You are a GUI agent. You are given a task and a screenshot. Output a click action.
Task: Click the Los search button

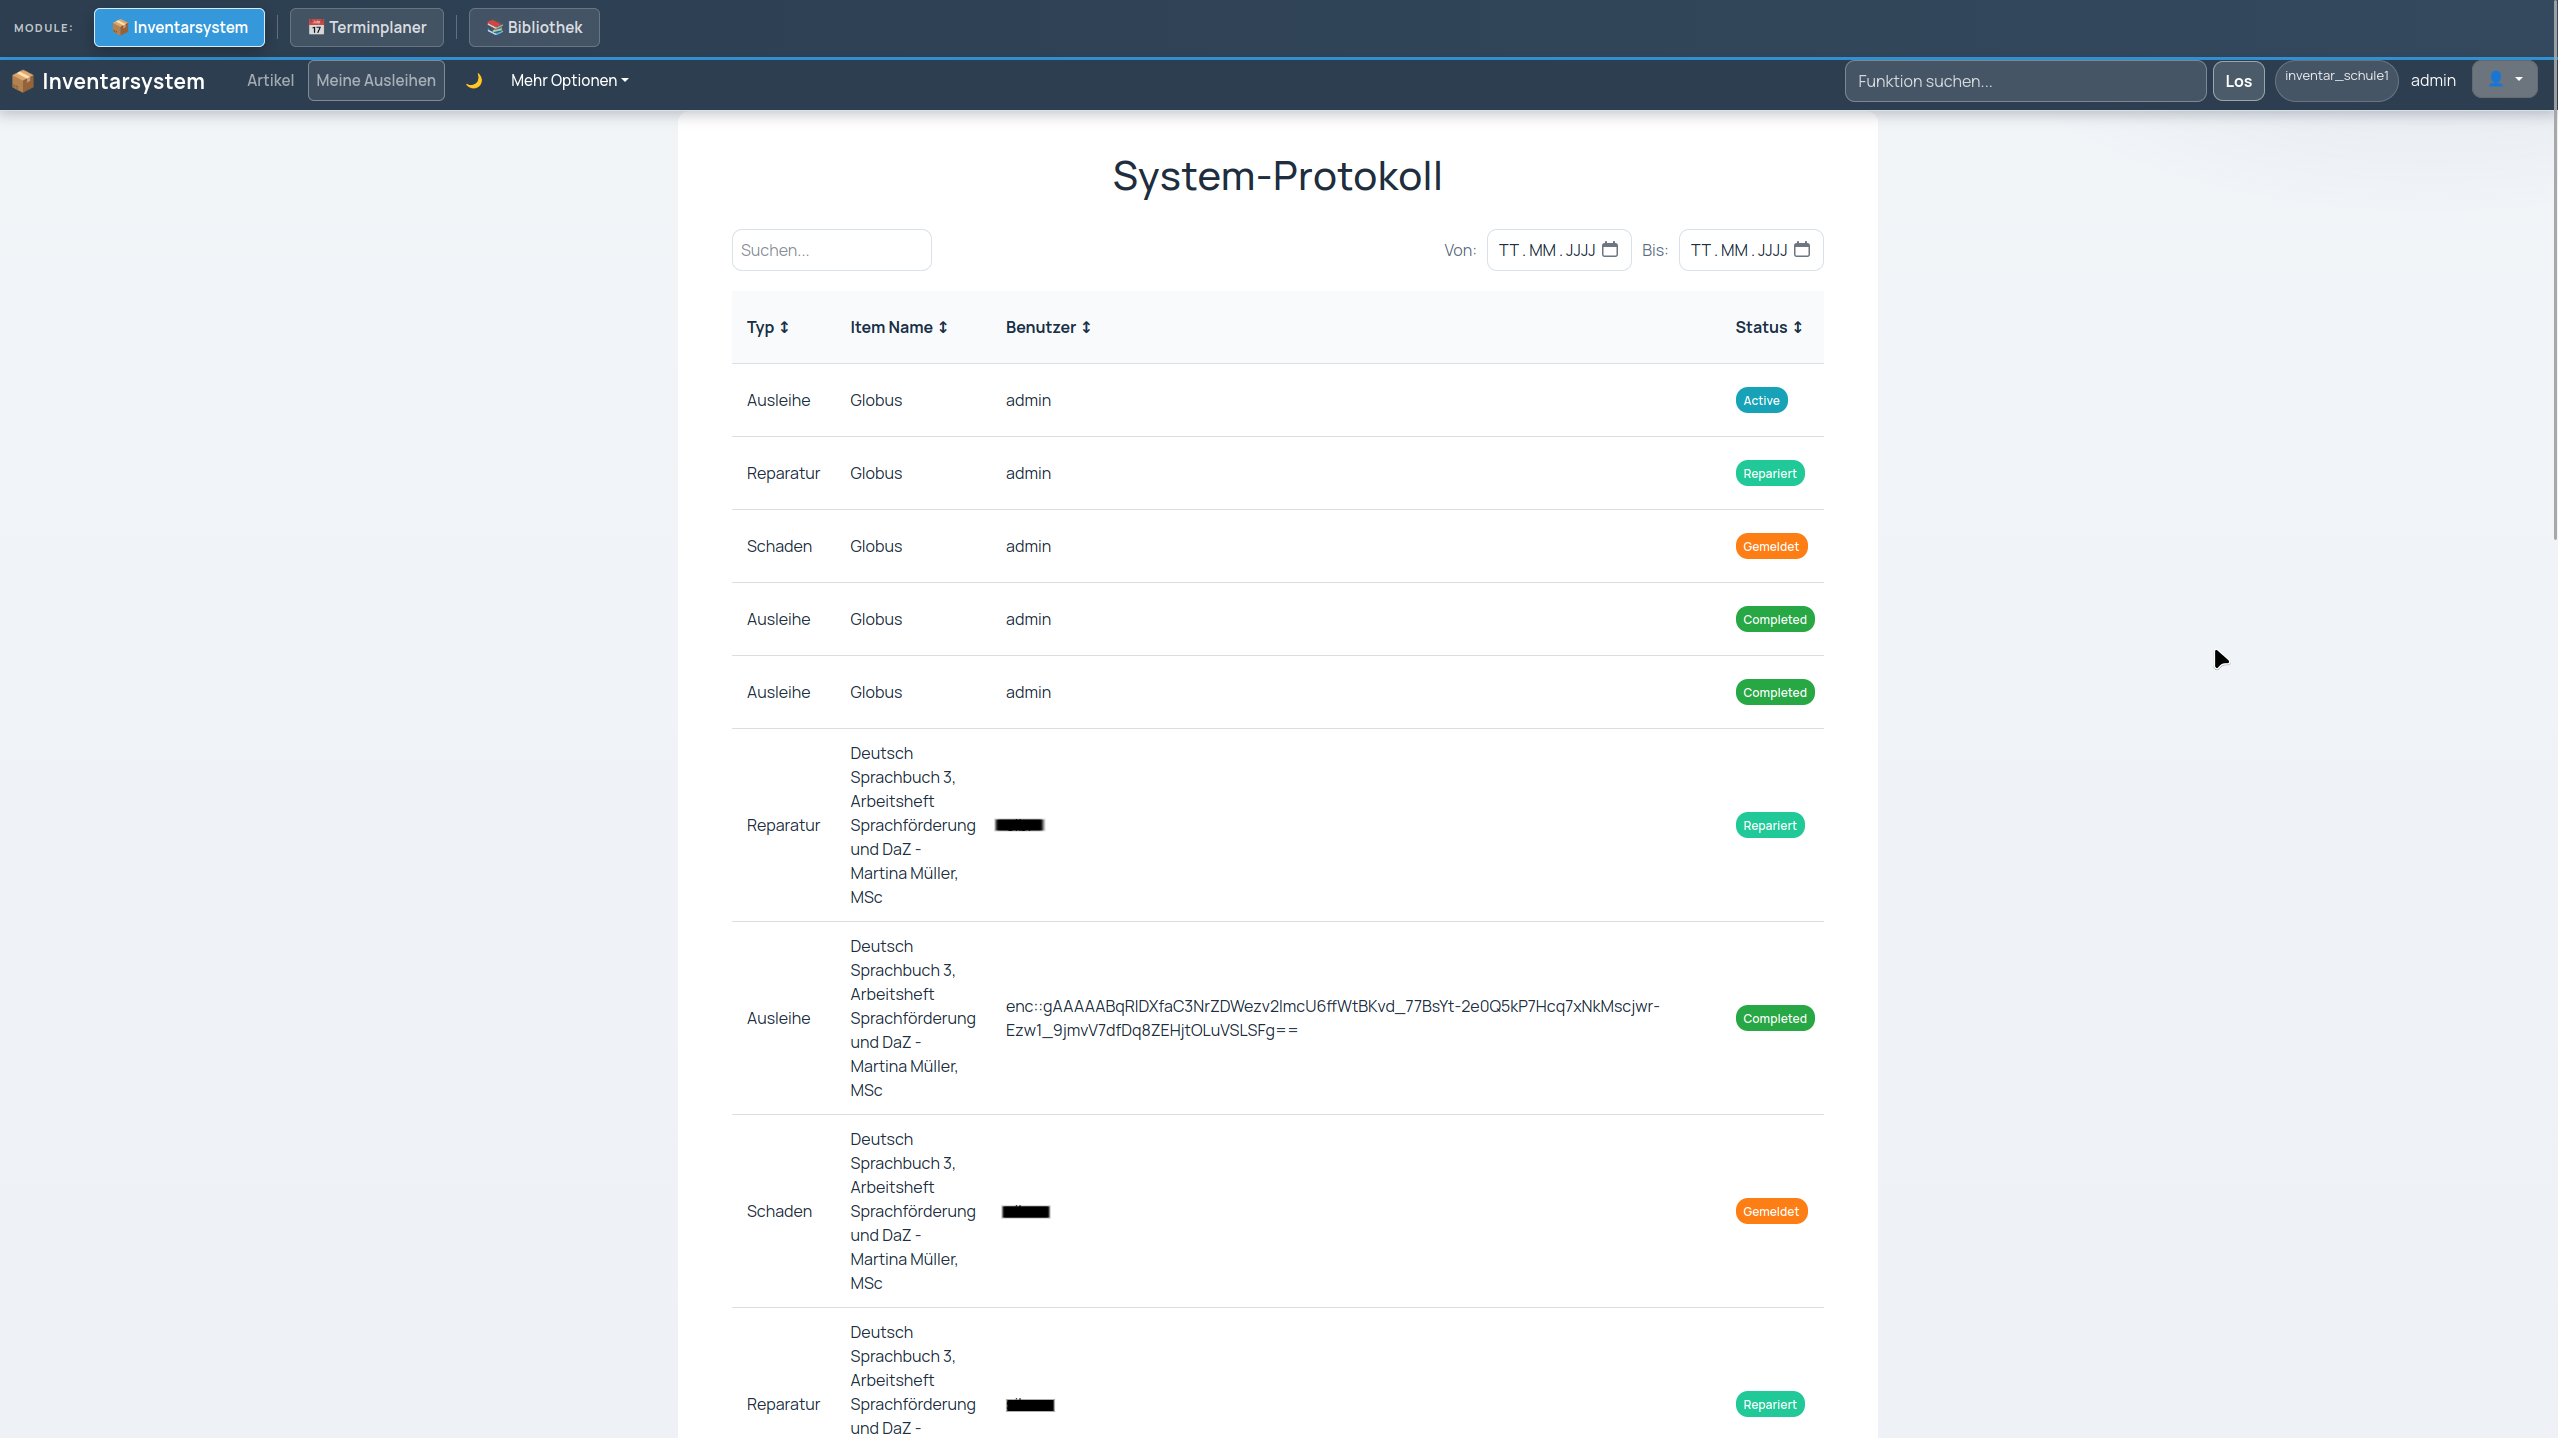pos(2238,81)
